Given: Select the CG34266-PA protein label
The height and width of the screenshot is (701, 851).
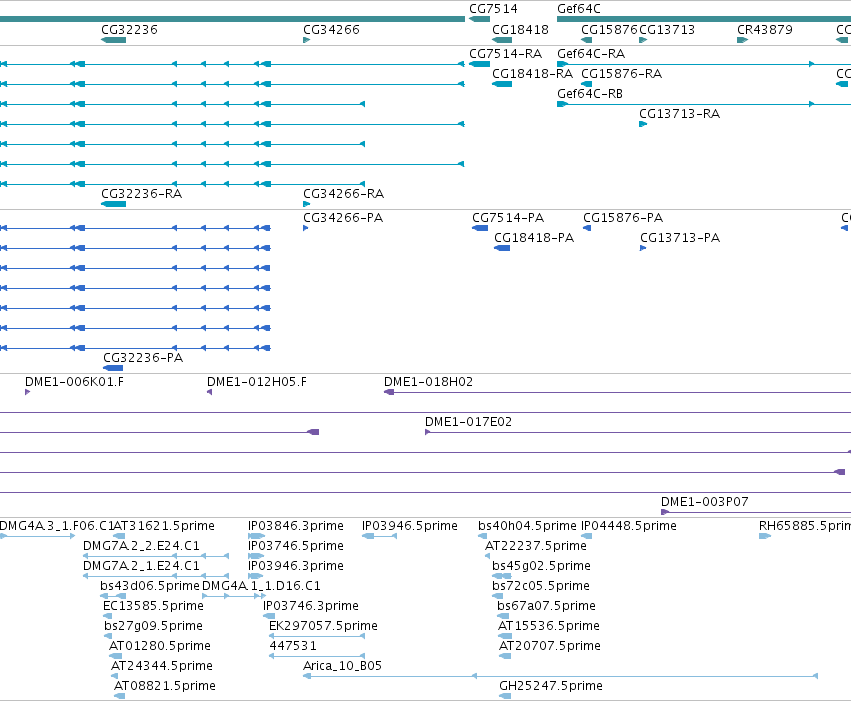Looking at the screenshot, I should tap(343, 218).
